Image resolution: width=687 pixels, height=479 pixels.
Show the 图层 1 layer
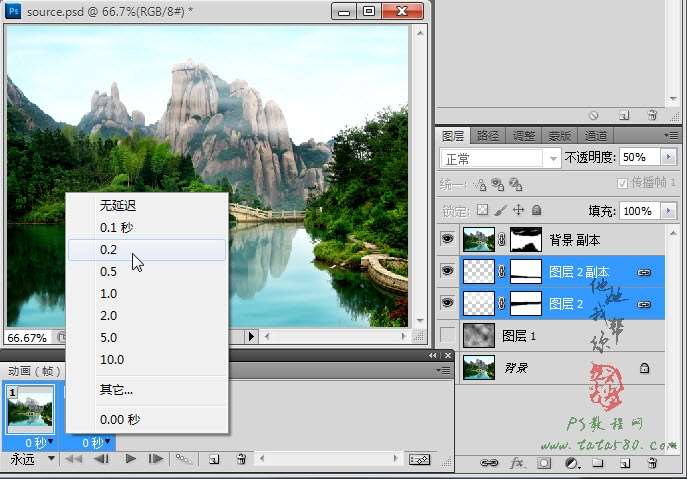click(446, 336)
